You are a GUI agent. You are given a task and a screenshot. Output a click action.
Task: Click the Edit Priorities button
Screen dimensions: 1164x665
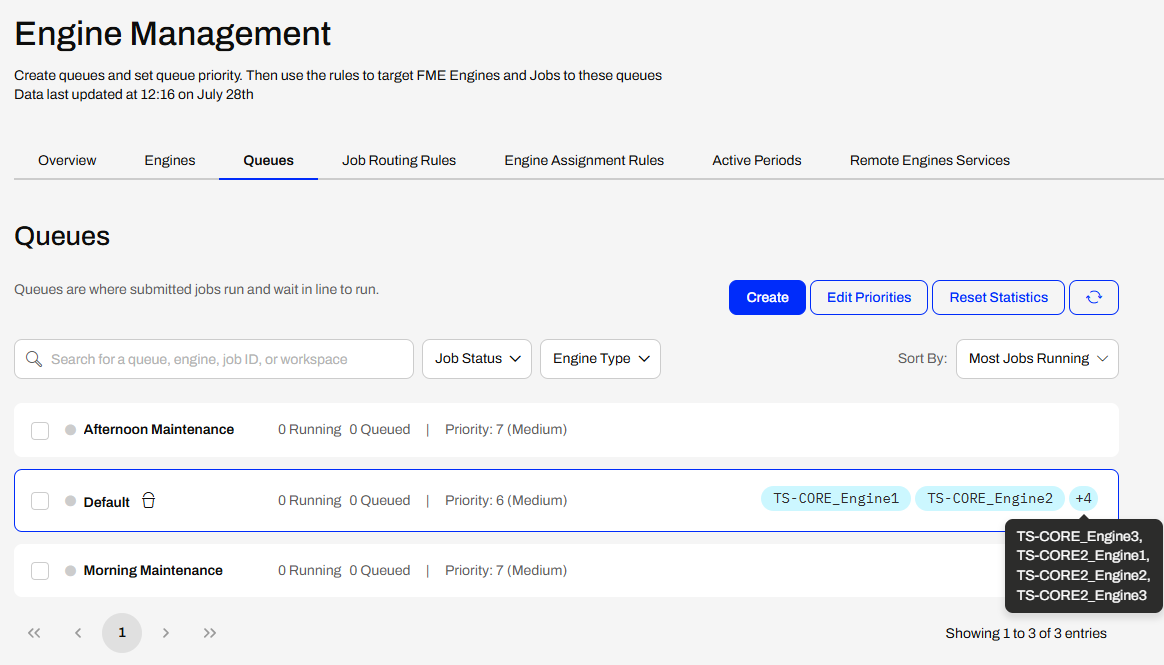[x=869, y=298]
